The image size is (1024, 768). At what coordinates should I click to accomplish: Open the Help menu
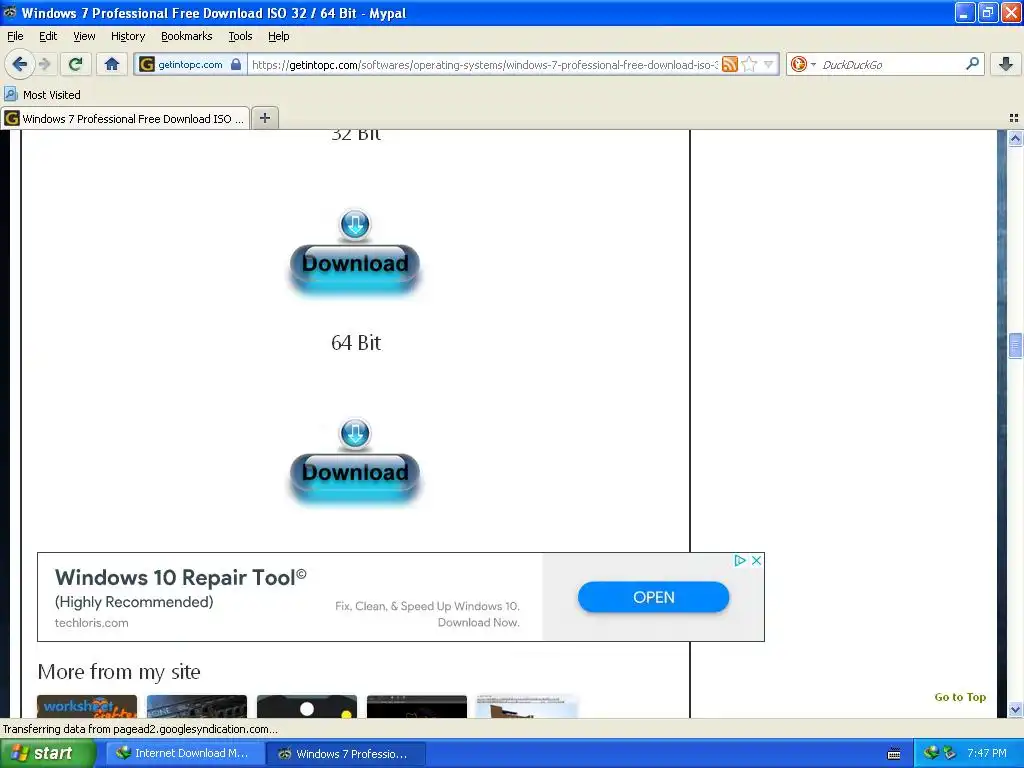(278, 36)
